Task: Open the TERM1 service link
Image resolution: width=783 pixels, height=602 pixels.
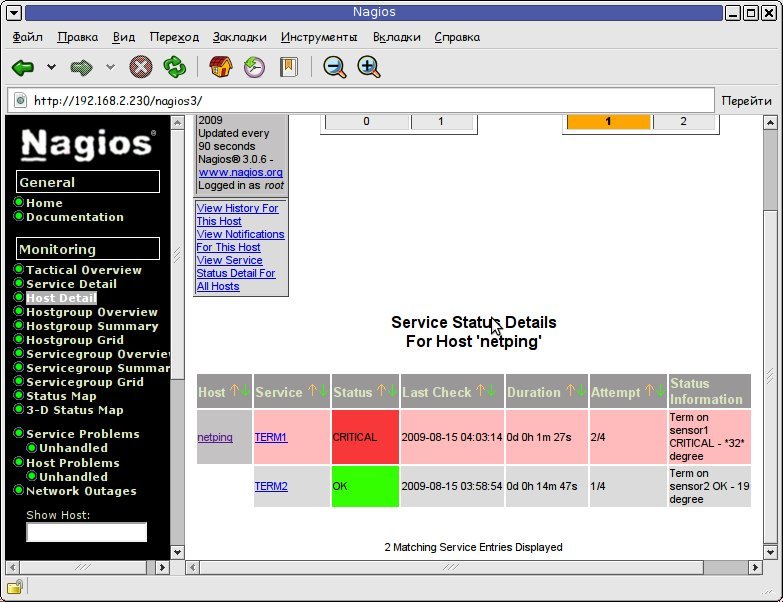Action: [271, 437]
